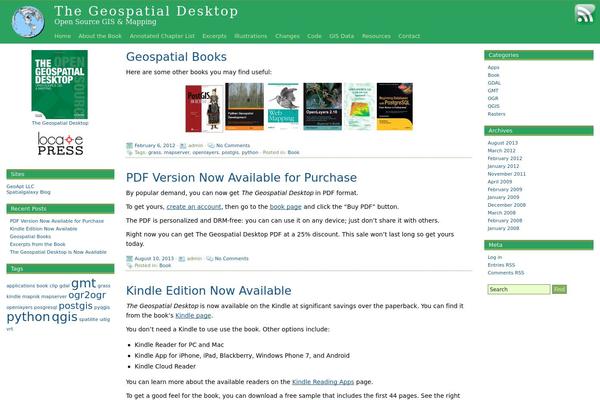Open the Illustrations menu item
This screenshot has height=400, width=600.
pyautogui.click(x=251, y=36)
